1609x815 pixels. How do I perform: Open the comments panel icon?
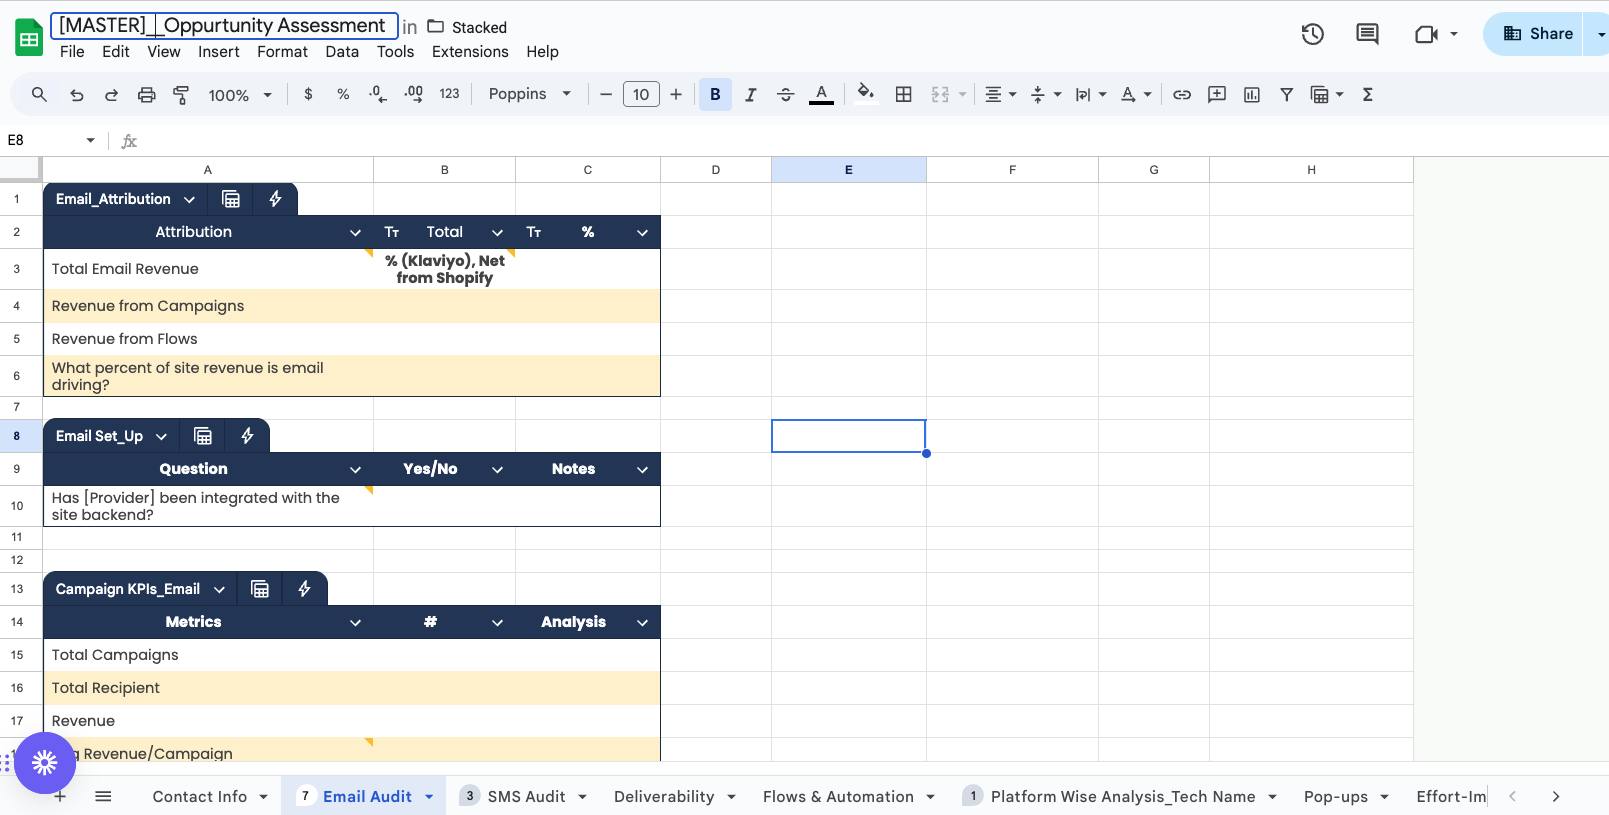1366,34
